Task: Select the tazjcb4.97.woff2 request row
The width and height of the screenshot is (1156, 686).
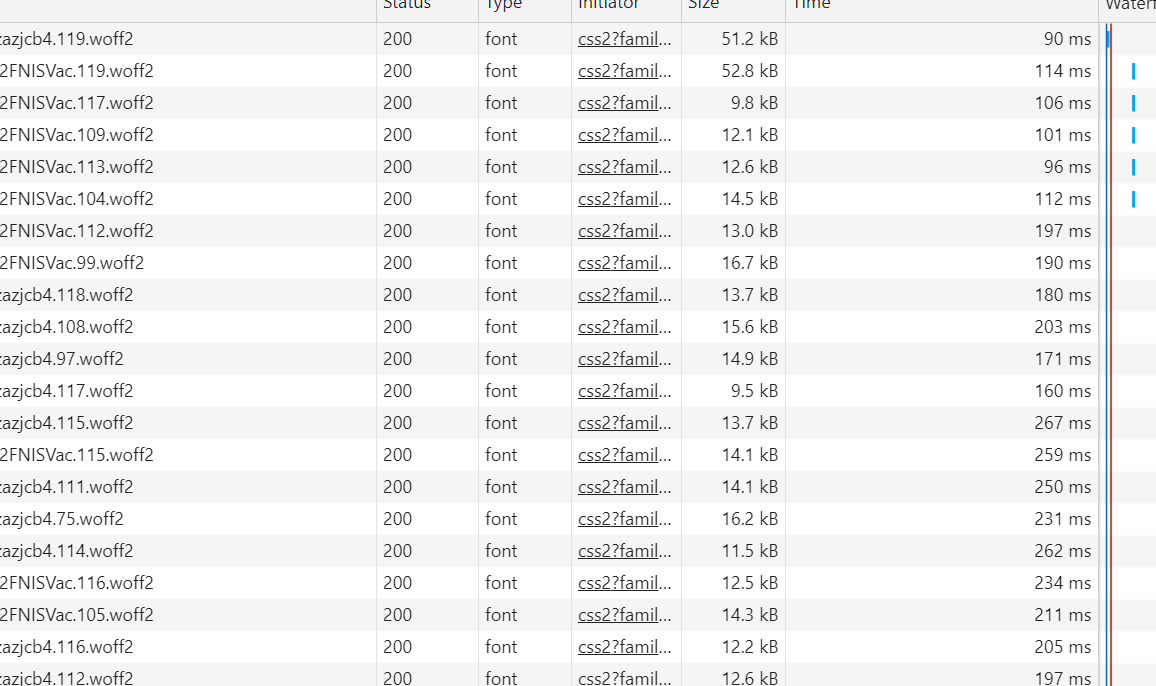Action: pyautogui.click(x=62, y=359)
